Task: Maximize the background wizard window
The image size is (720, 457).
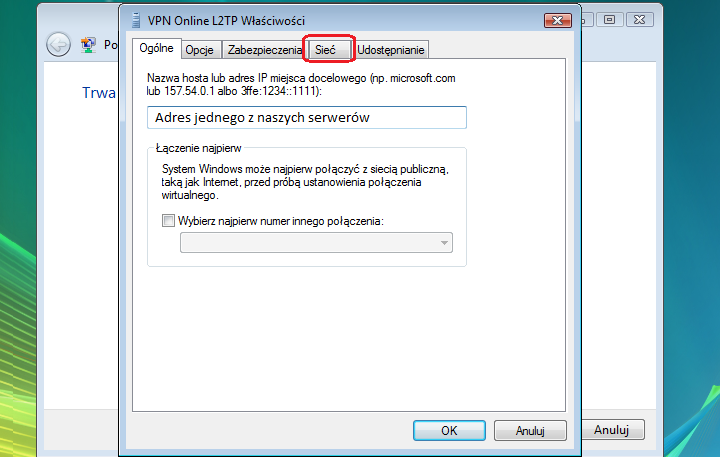Action: 609,20
